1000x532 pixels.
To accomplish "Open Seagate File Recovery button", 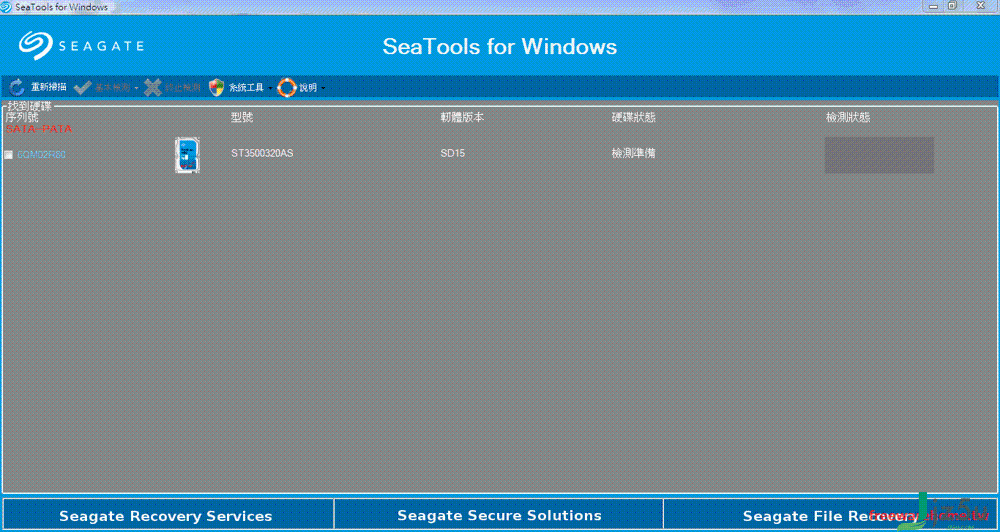I will [830, 515].
